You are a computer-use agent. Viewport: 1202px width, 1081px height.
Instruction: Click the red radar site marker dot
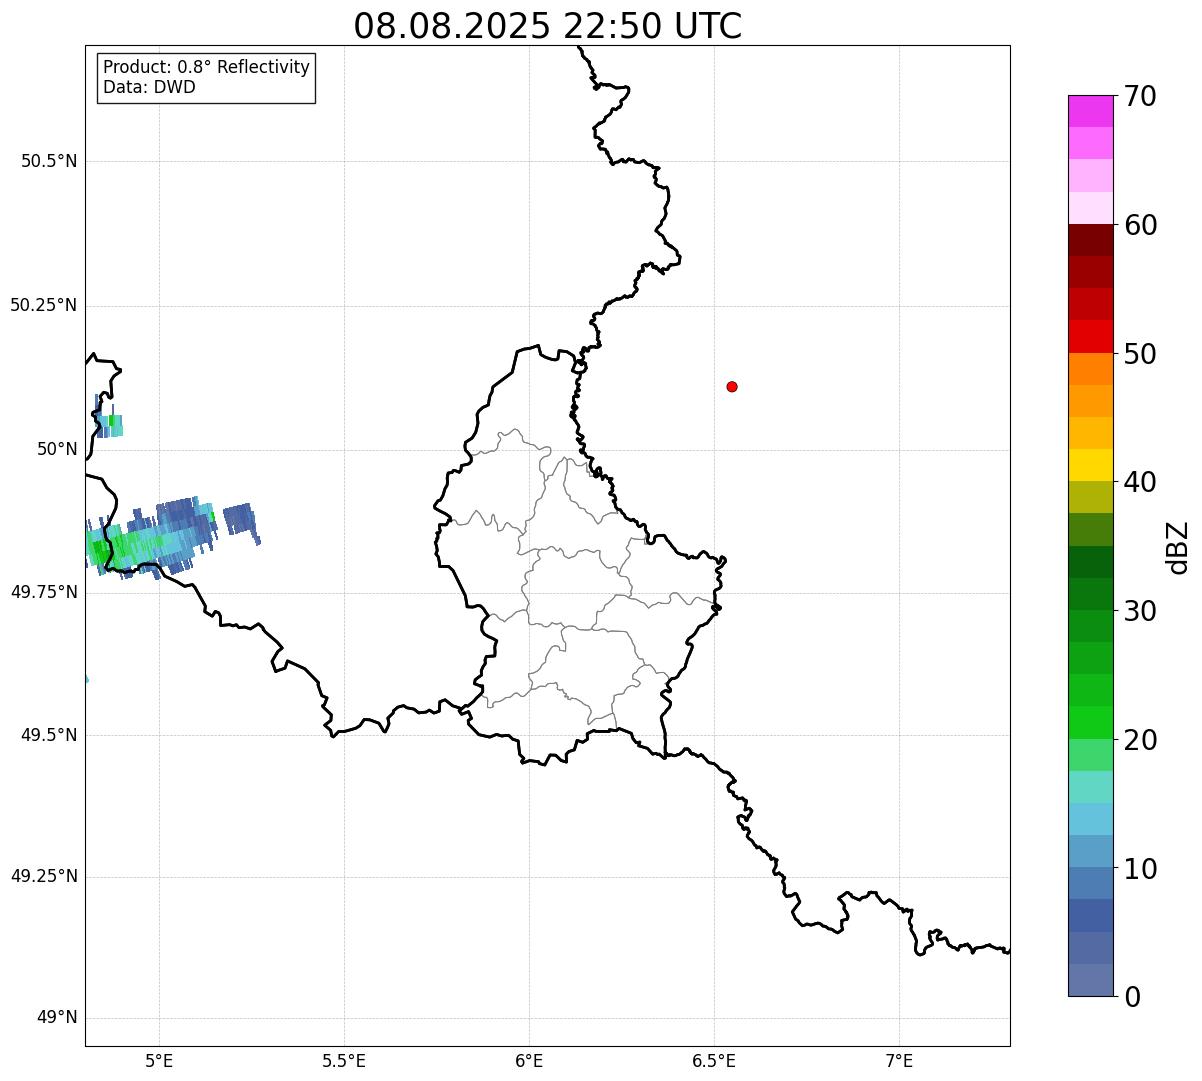click(x=732, y=386)
